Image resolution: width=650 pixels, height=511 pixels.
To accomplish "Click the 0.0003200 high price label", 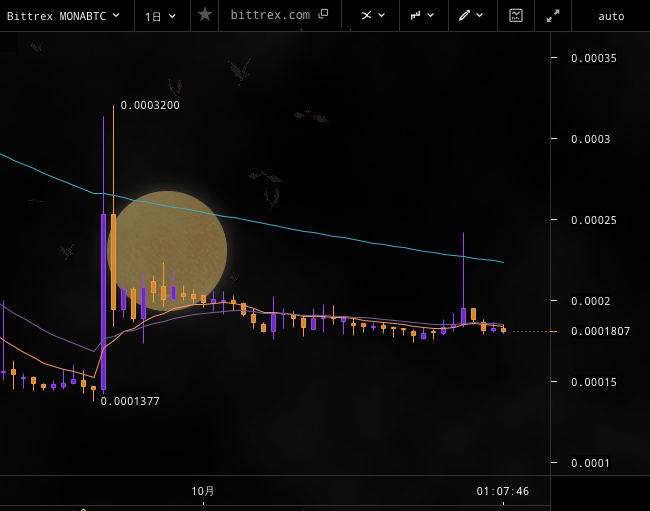I will pos(150,105).
